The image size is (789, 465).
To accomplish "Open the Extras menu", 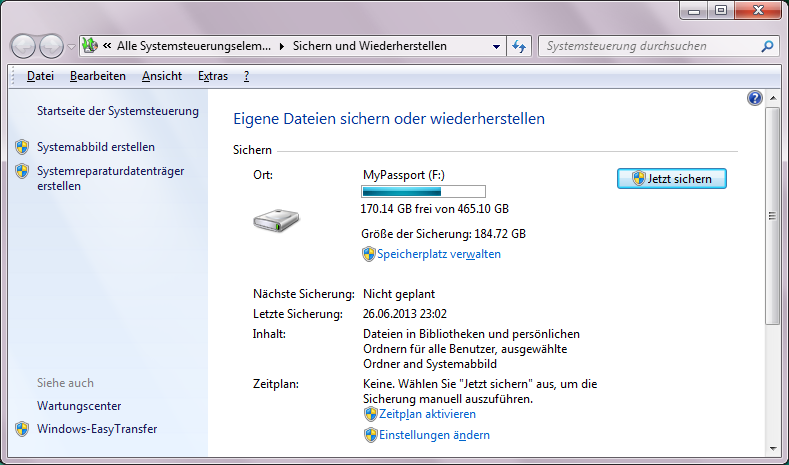I will pyautogui.click(x=213, y=76).
